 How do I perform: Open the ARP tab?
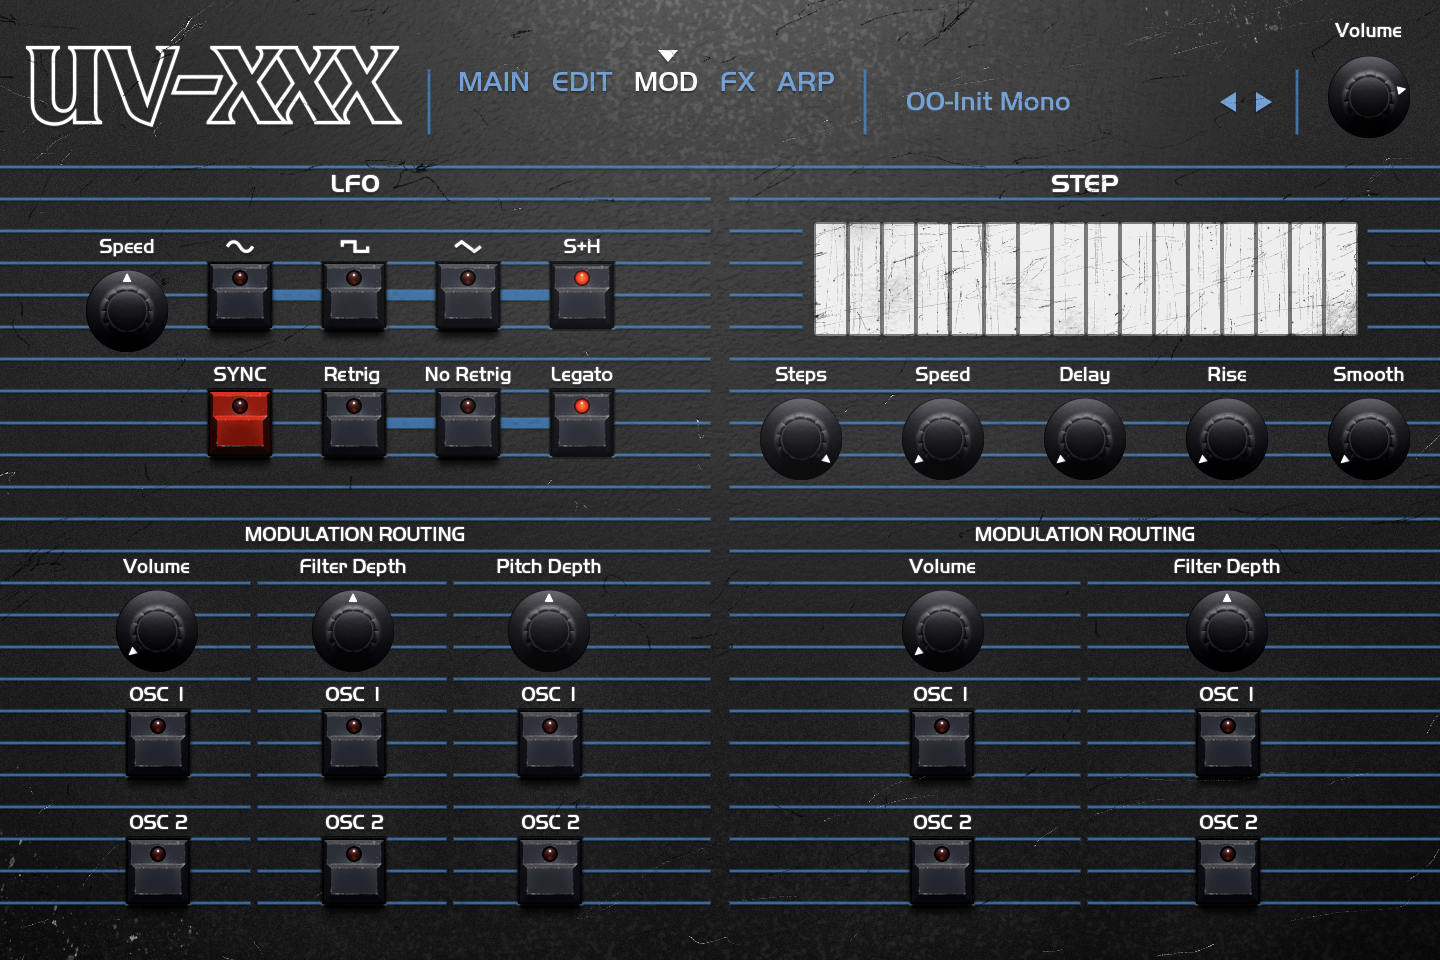coord(805,82)
